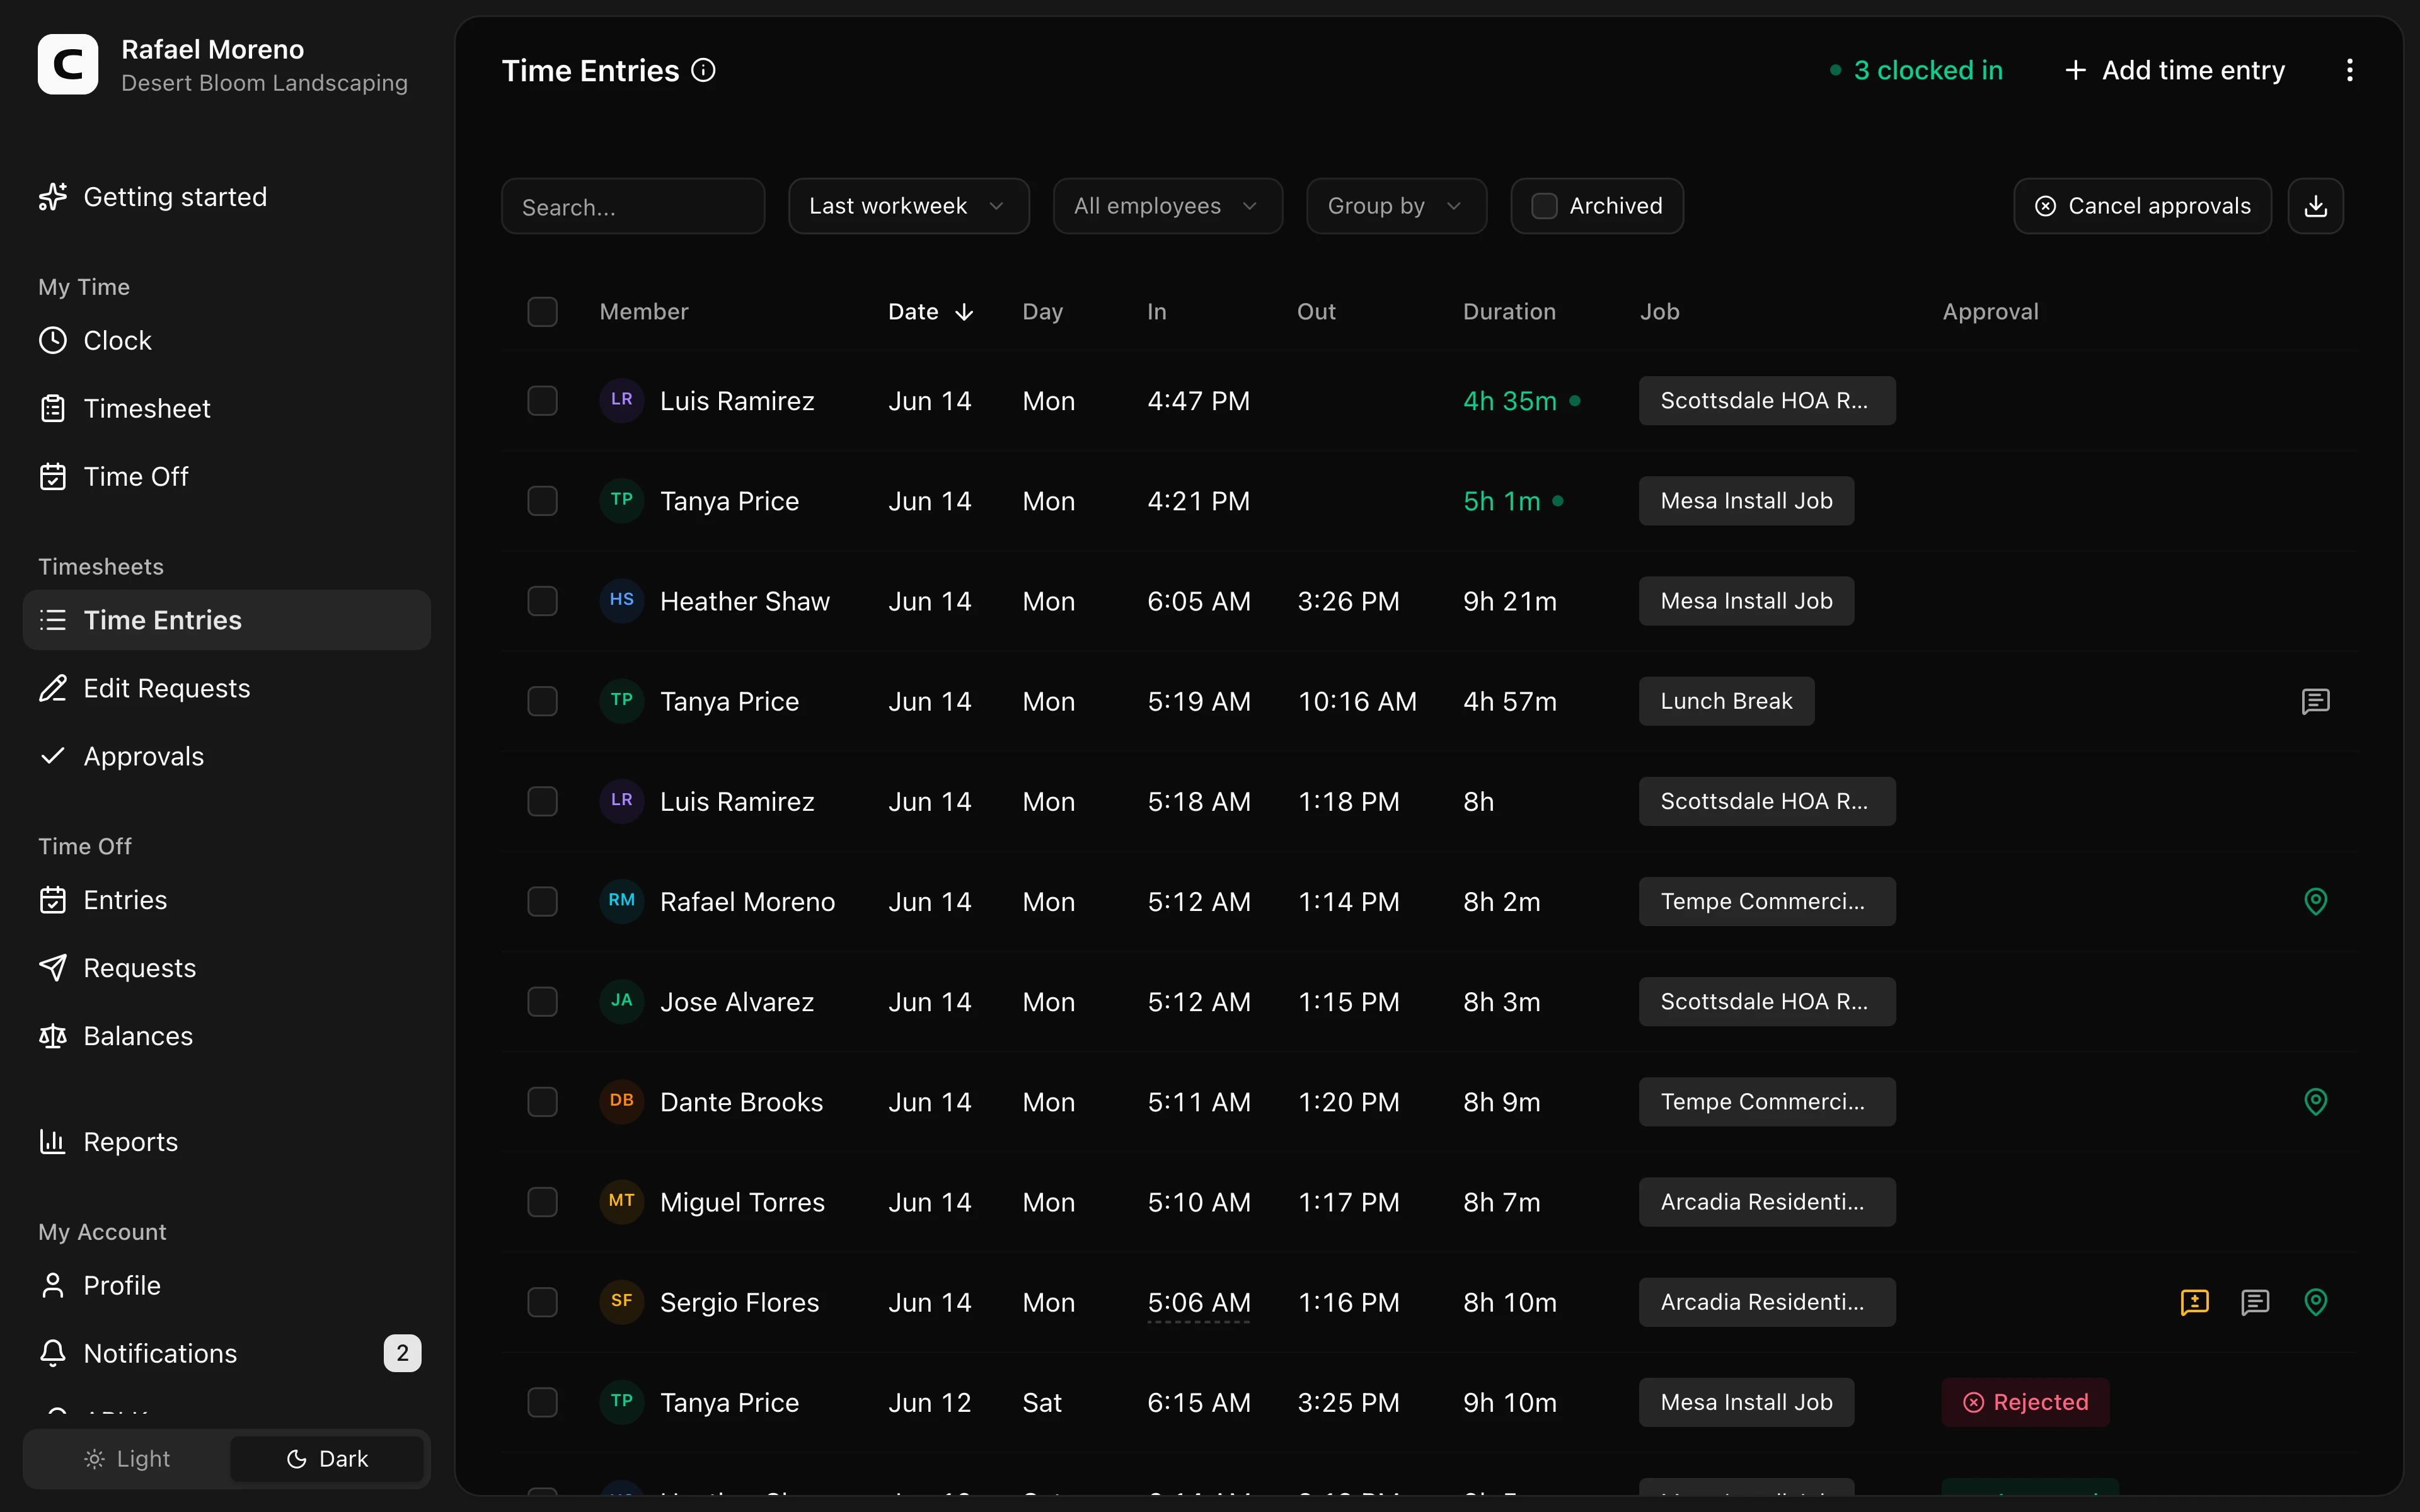Image resolution: width=2420 pixels, height=1512 pixels.
Task: Click the SF avatar for Sergio Flores
Action: pos(621,1302)
